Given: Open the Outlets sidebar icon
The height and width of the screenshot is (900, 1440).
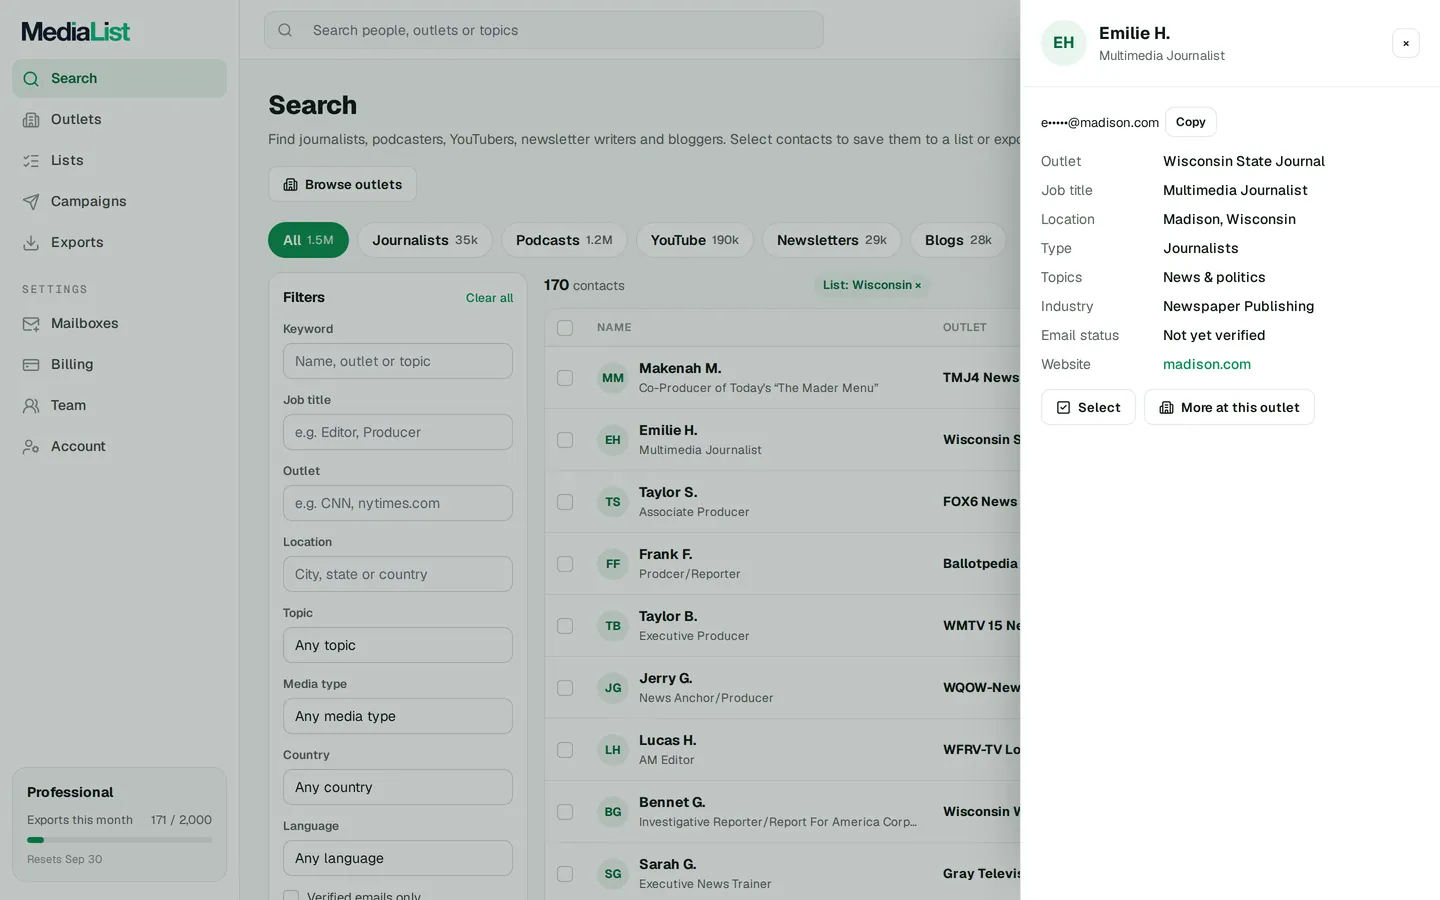Looking at the screenshot, I should tap(31, 120).
